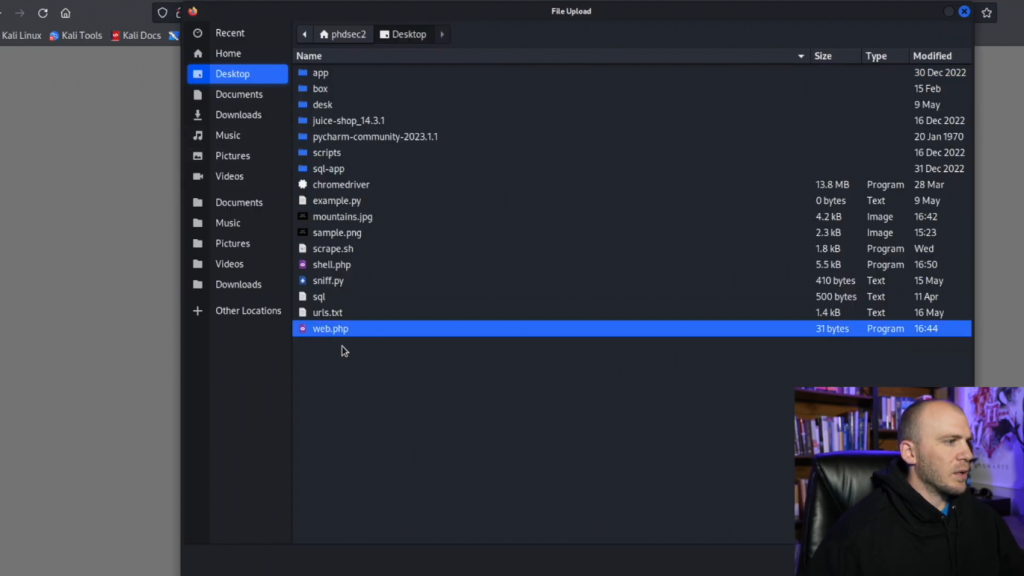Image resolution: width=1024 pixels, height=576 pixels.
Task: Open Documents with page icon in sidebar
Action: click(237, 94)
